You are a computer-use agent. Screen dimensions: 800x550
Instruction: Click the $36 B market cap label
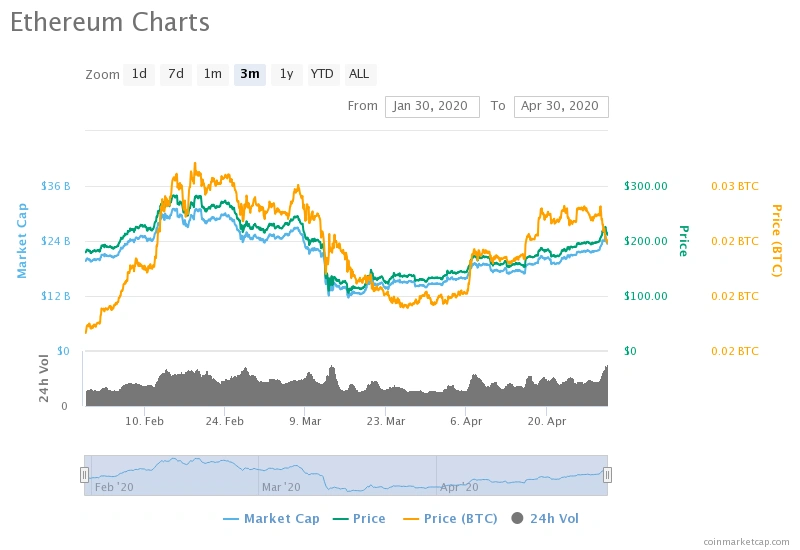click(x=56, y=186)
